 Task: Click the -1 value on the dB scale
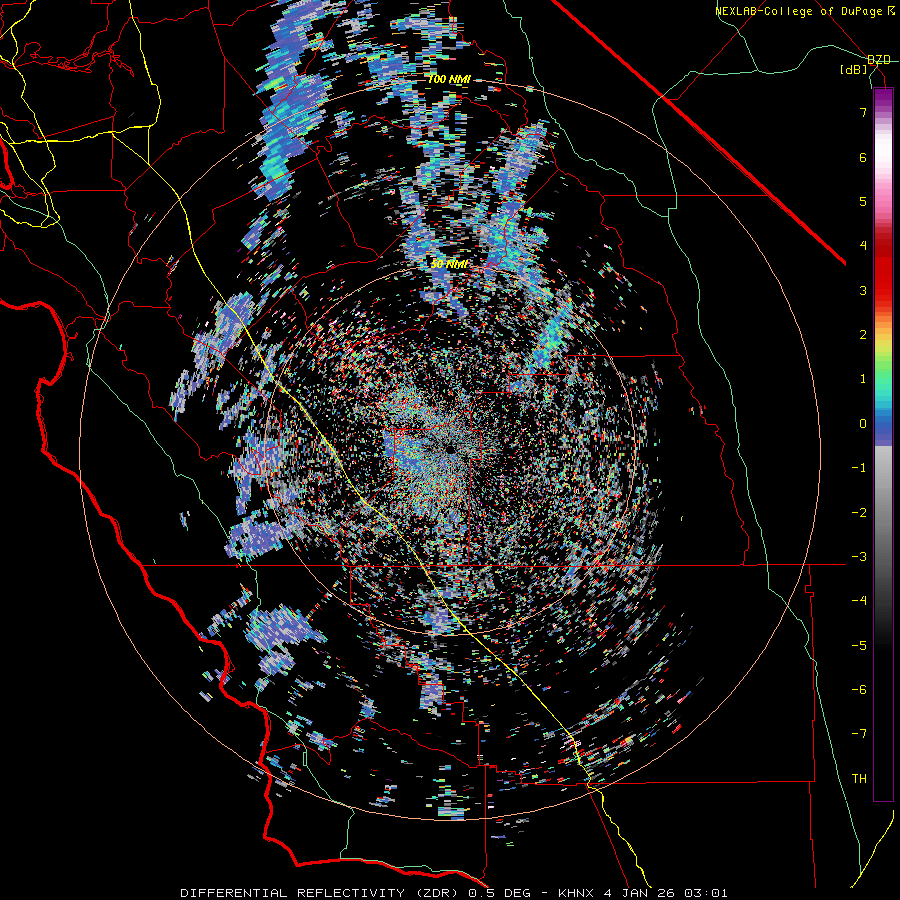pos(859,468)
